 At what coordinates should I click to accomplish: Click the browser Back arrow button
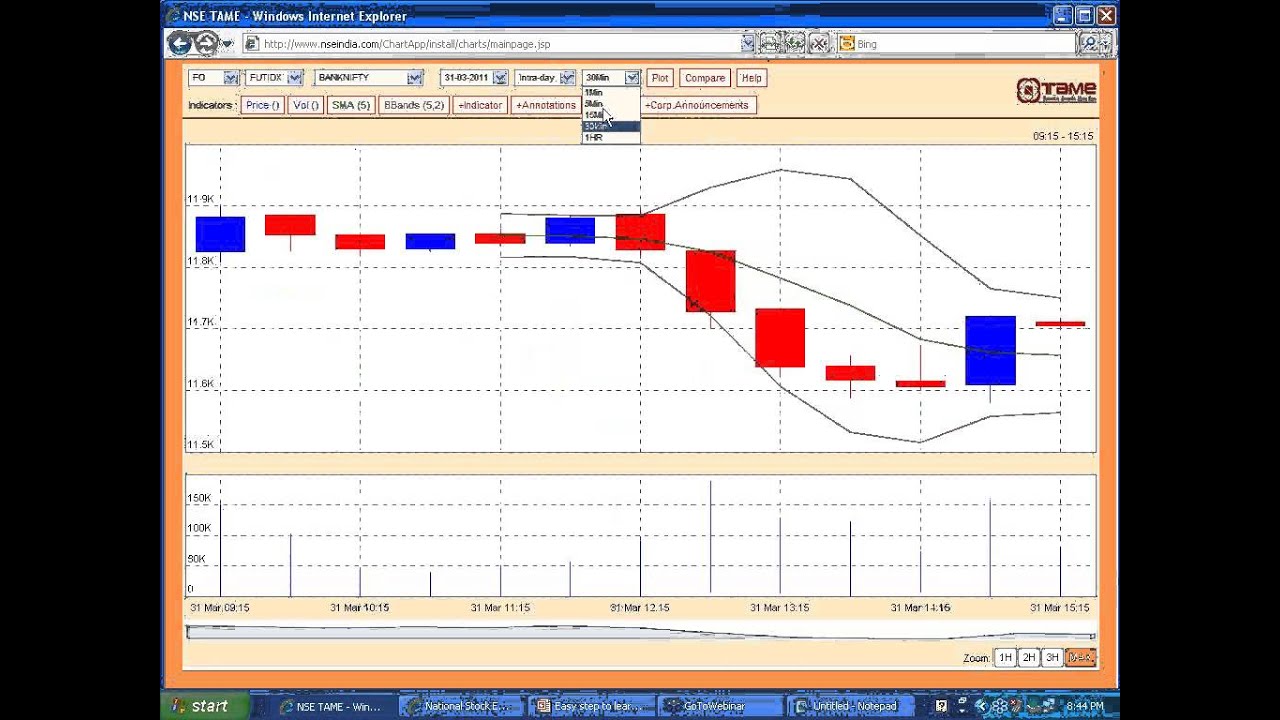[x=180, y=43]
